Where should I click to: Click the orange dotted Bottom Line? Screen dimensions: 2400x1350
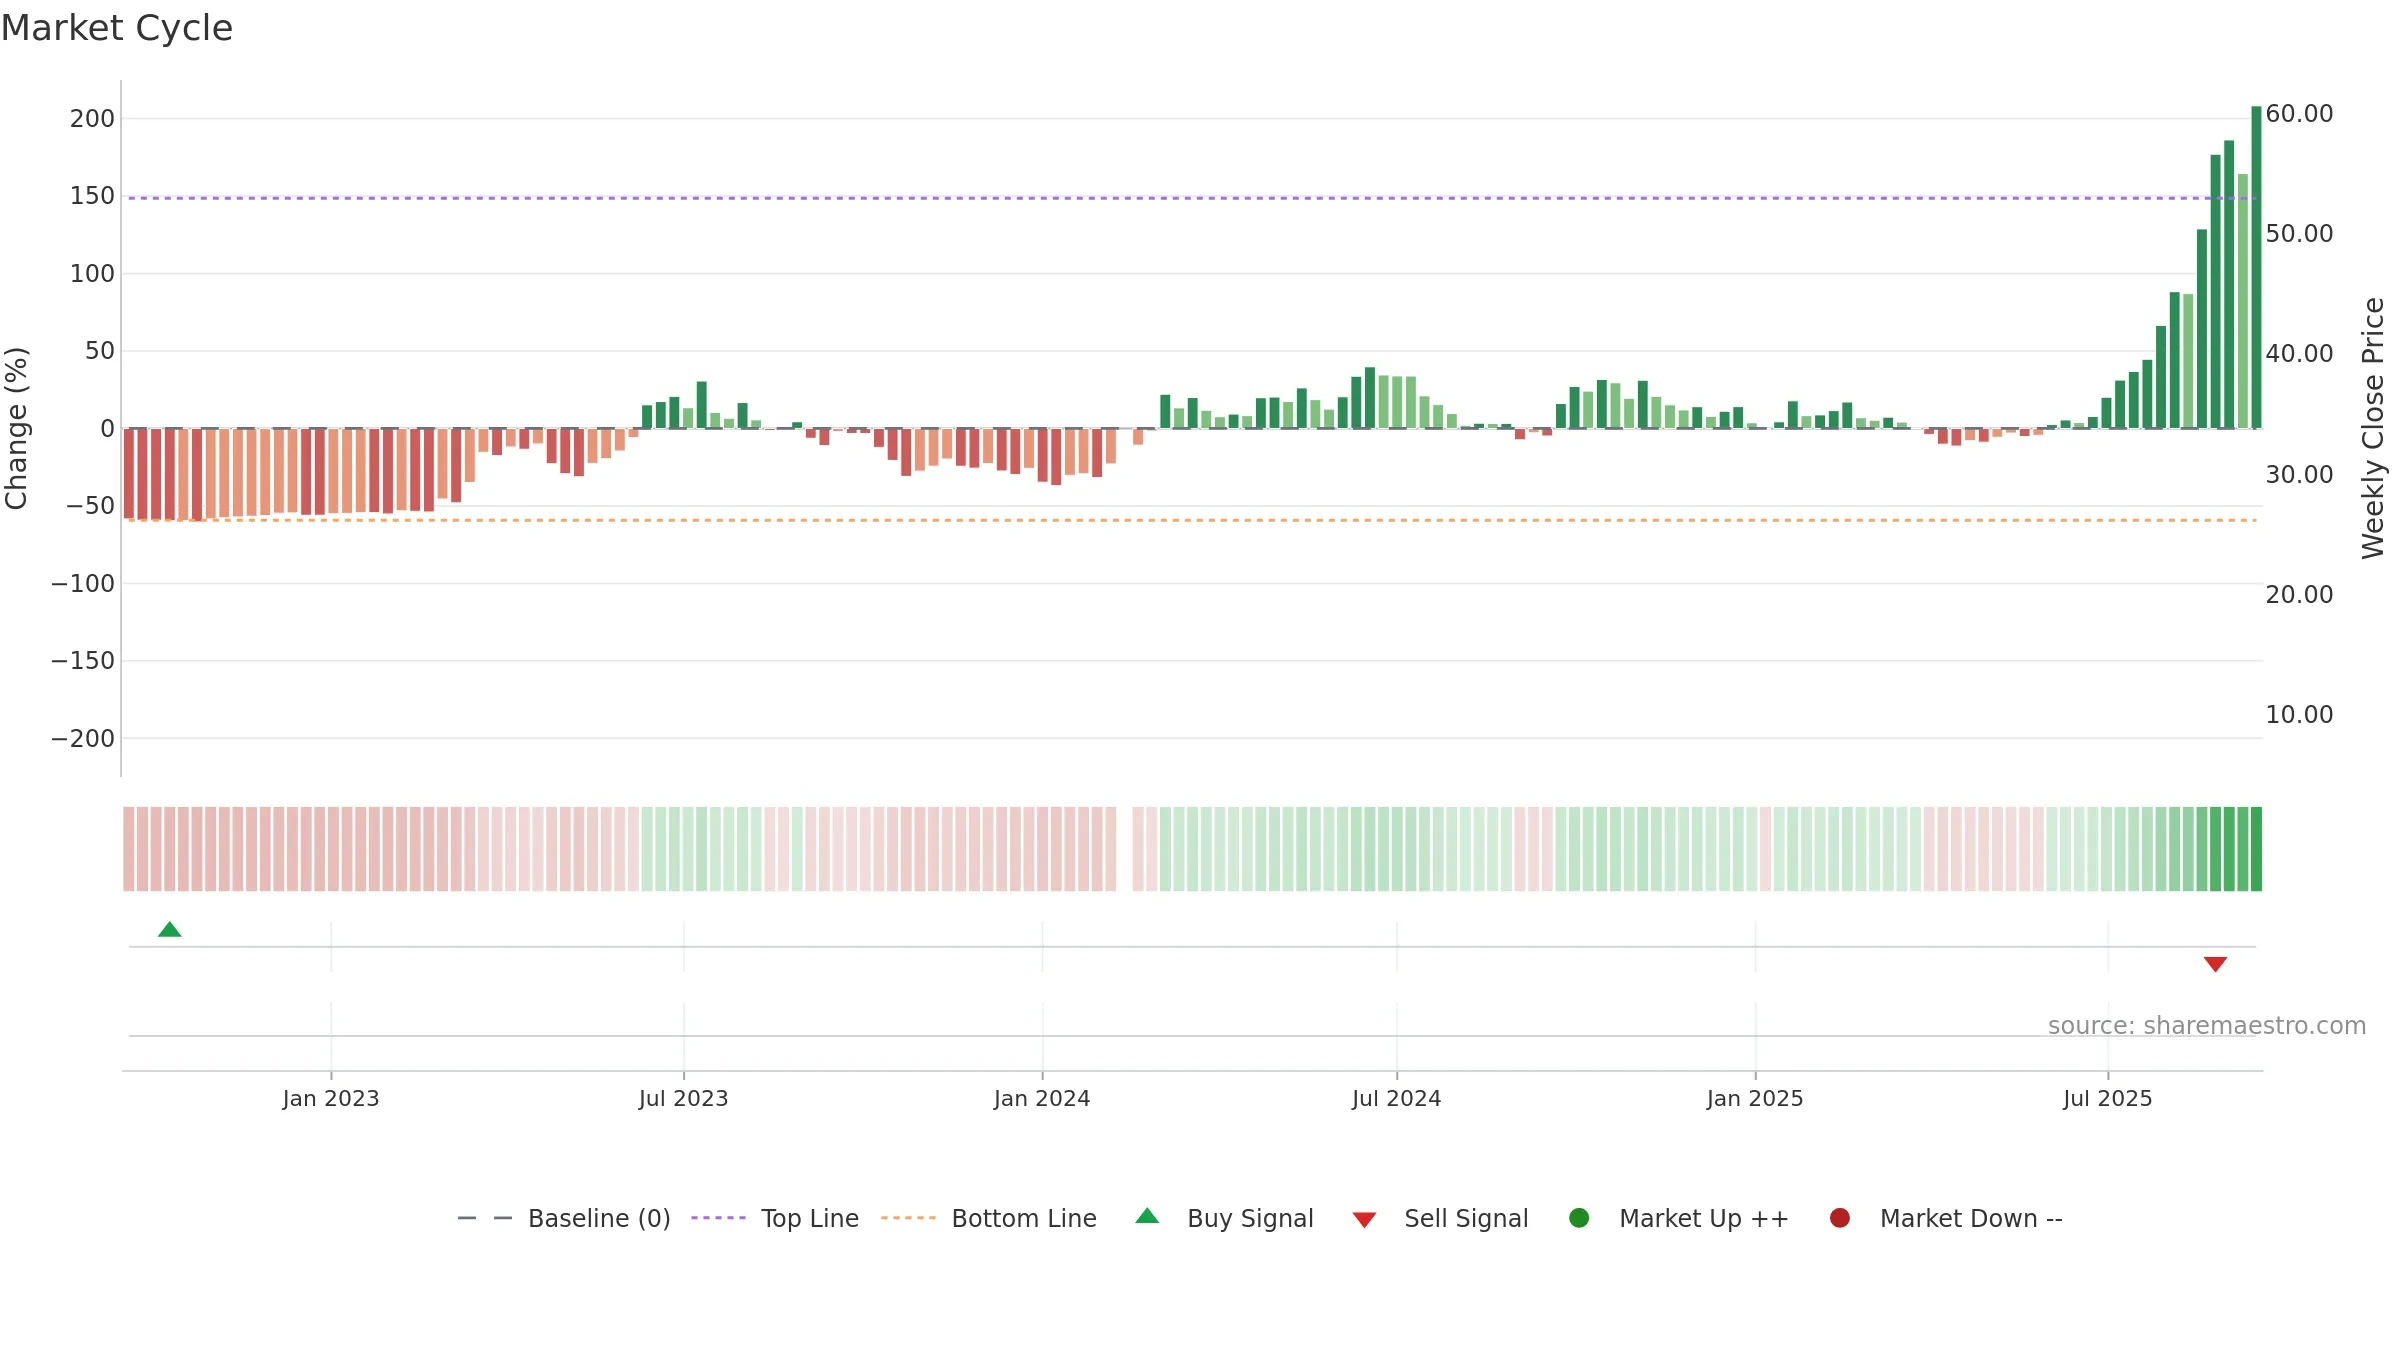click(x=1190, y=520)
